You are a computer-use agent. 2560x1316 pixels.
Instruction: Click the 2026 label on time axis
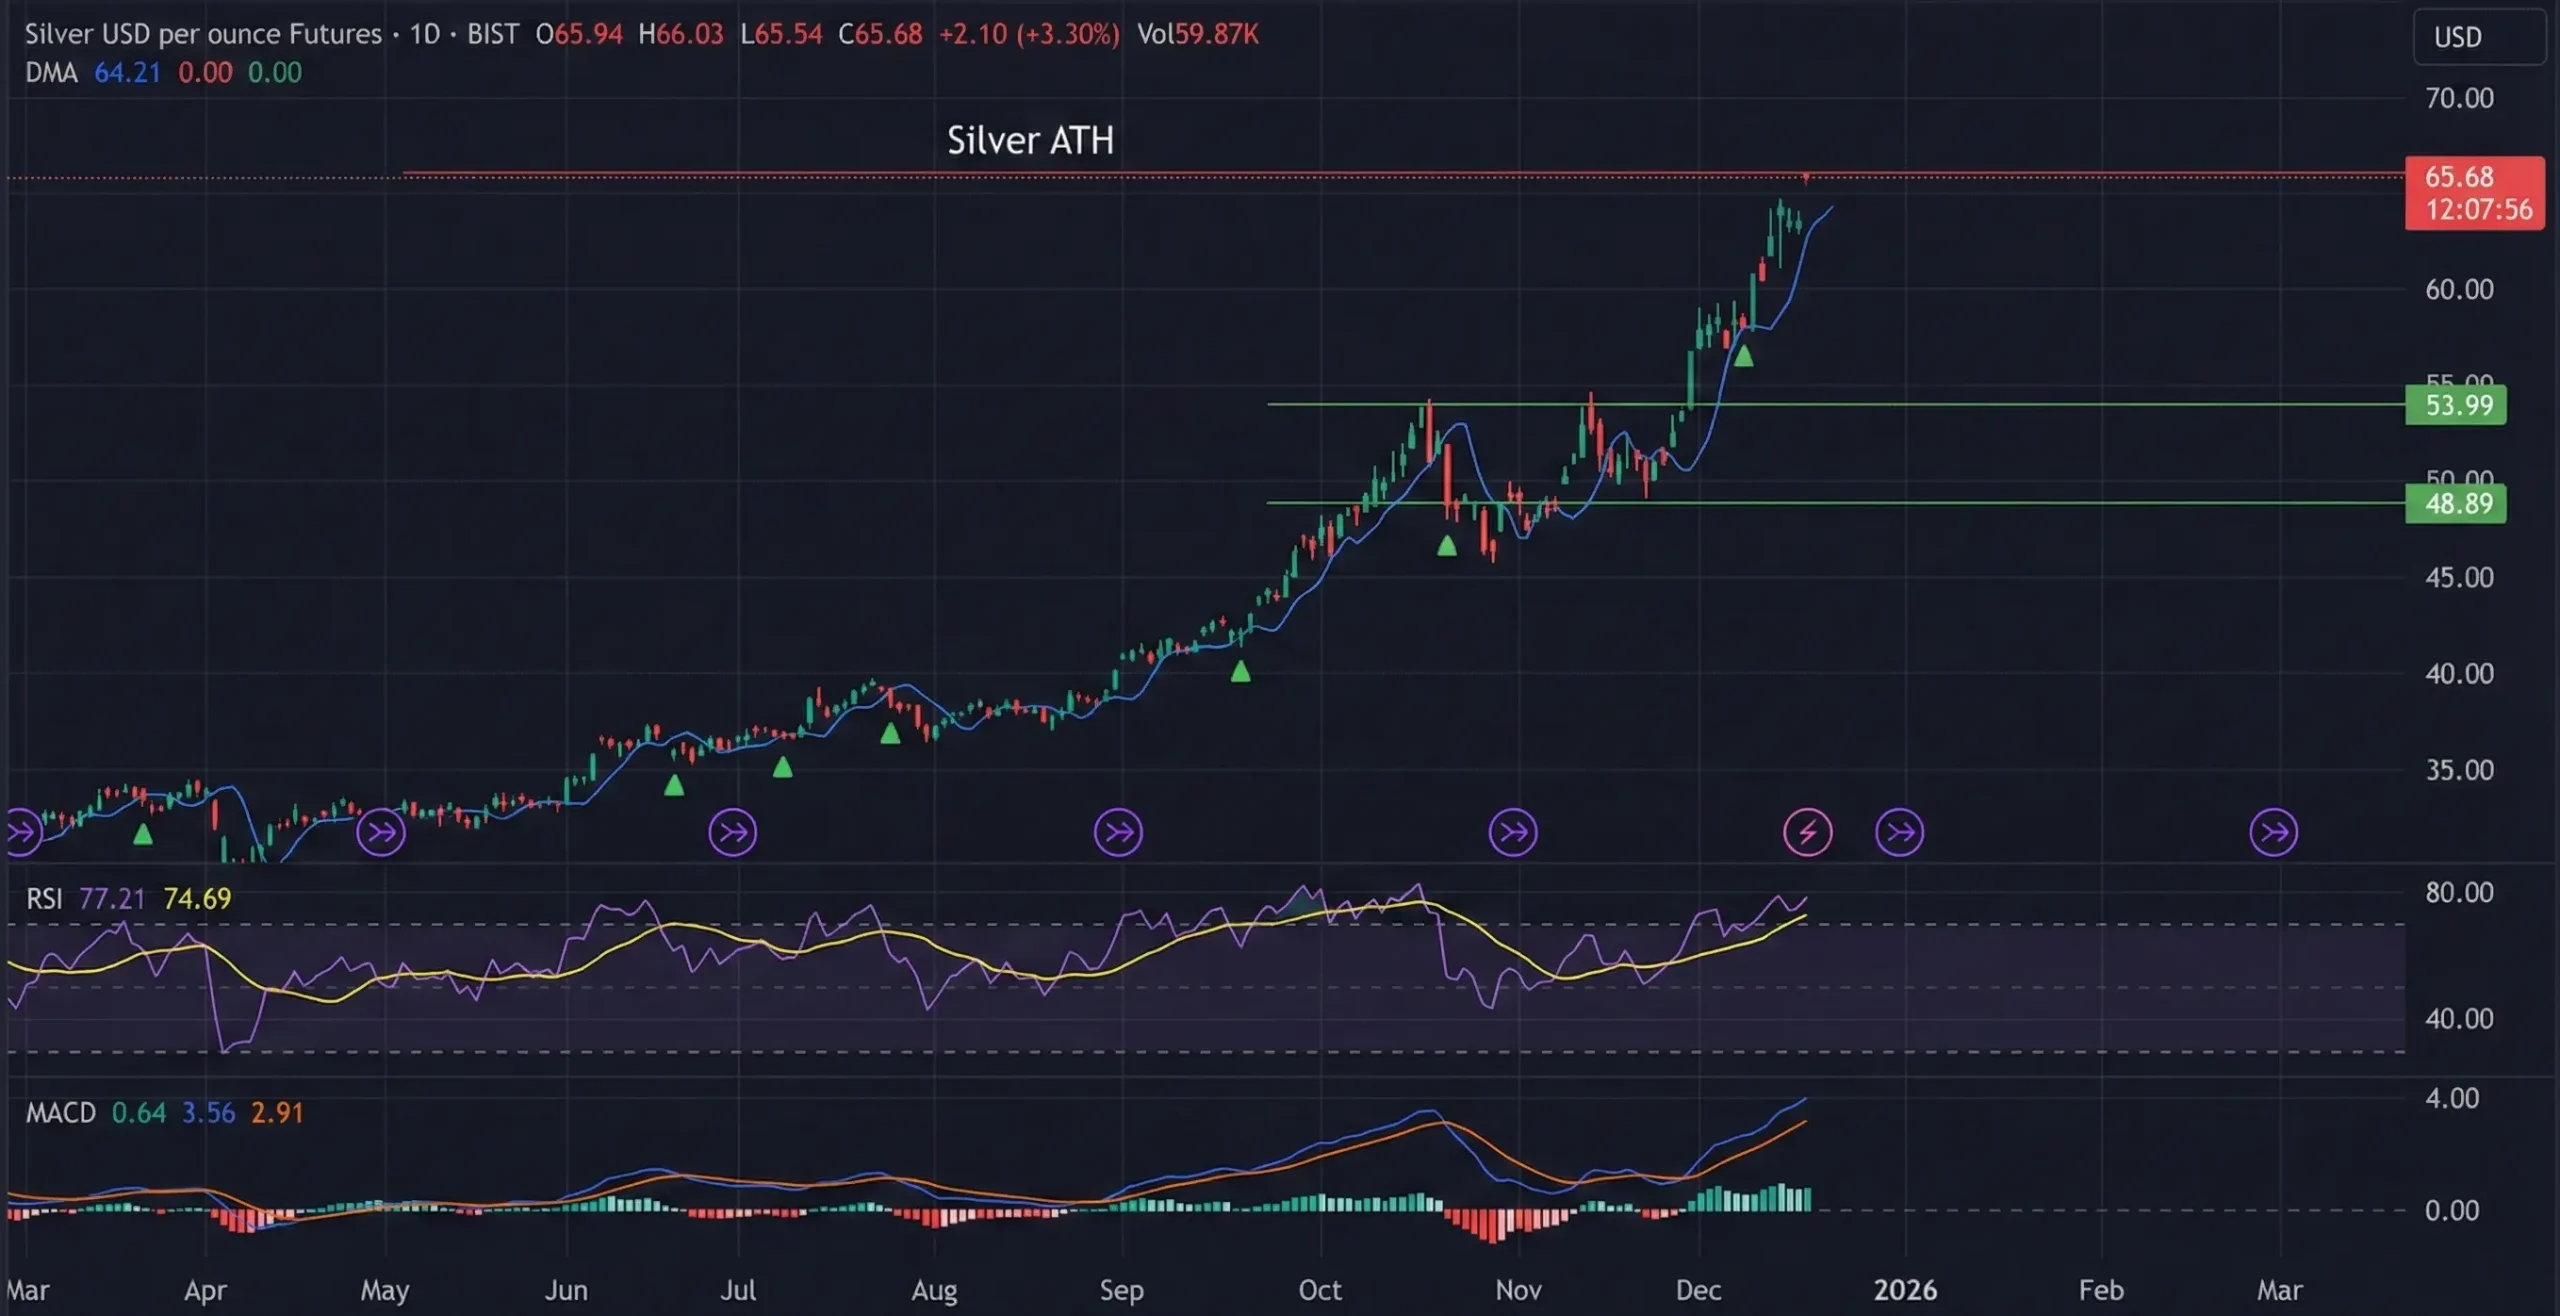1904,1290
